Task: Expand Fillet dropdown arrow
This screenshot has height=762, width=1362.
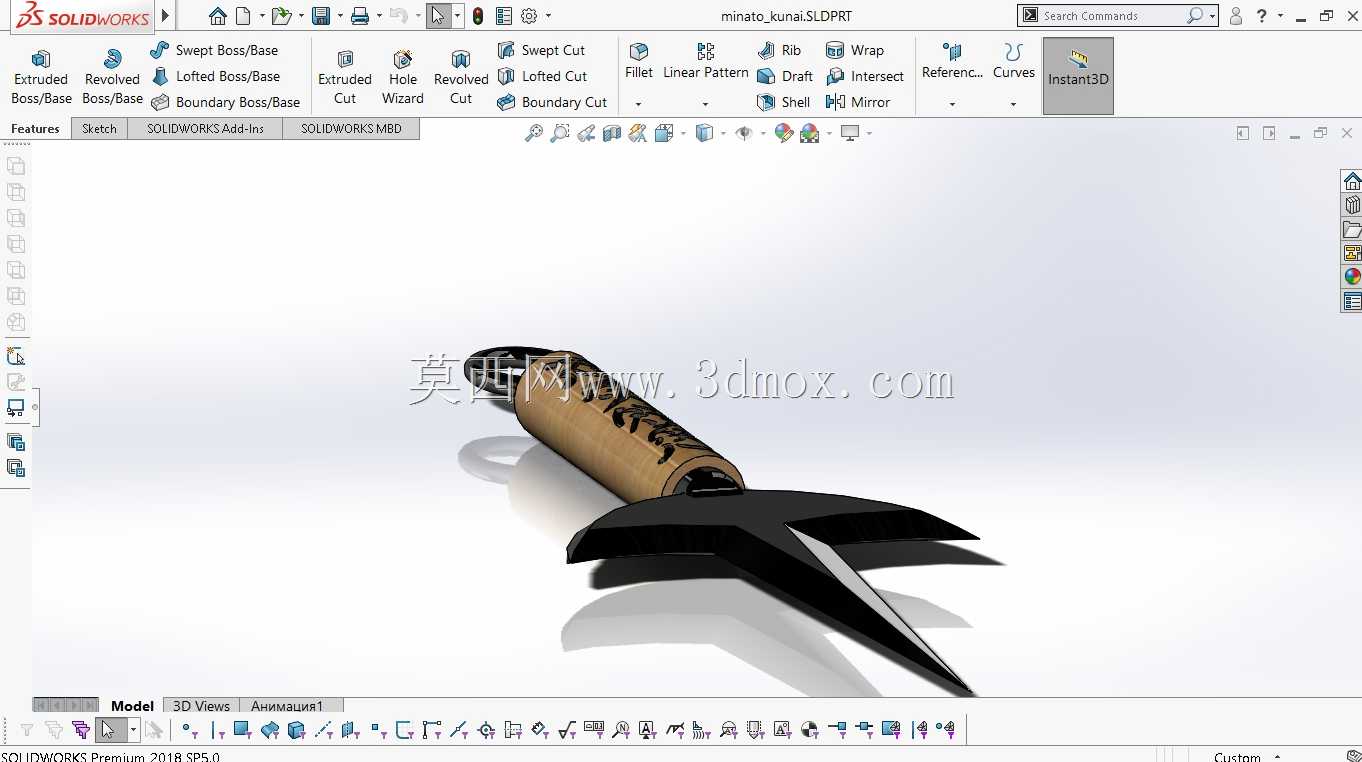Action: (638, 103)
